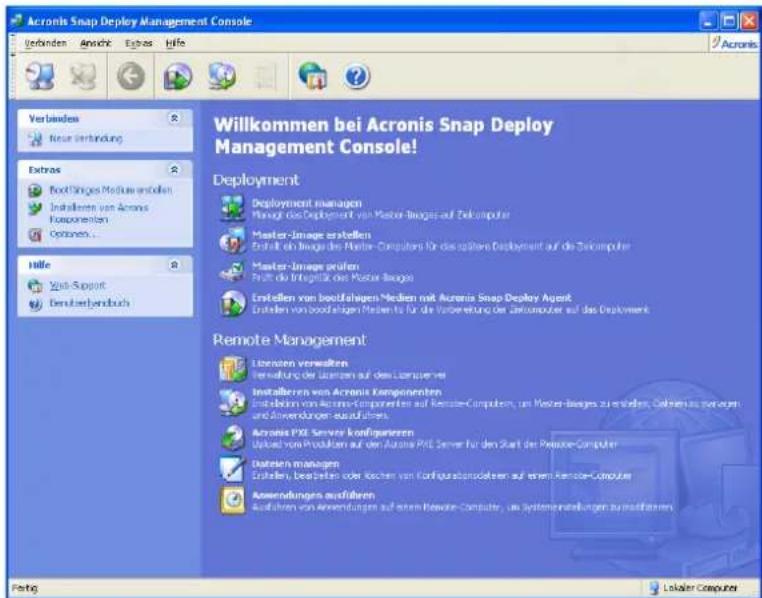Click the web support globe toolbar icon
This screenshot has width=762, height=598.
(x=312, y=76)
